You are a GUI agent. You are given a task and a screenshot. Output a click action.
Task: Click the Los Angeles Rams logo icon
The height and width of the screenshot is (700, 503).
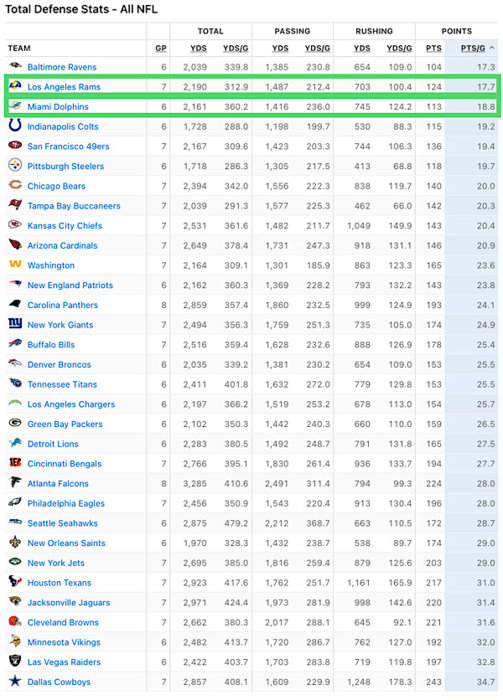[15, 86]
